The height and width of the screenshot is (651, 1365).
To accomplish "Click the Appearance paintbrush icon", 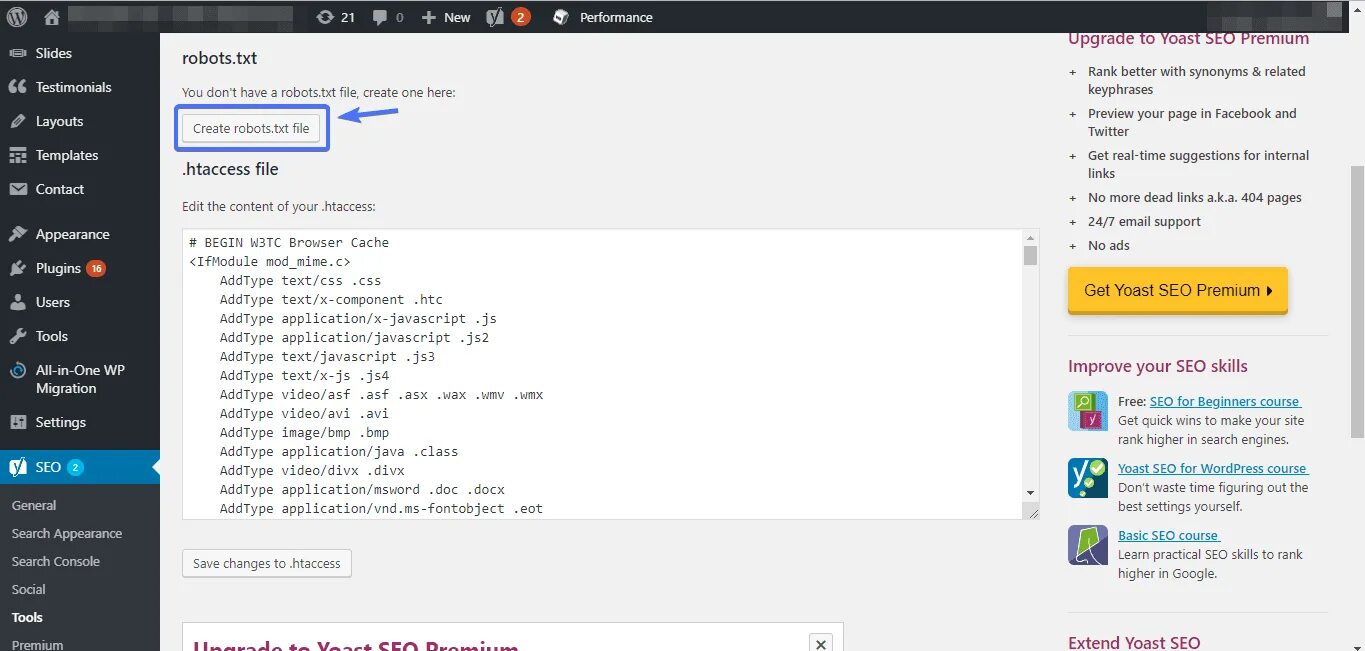I will (17, 234).
